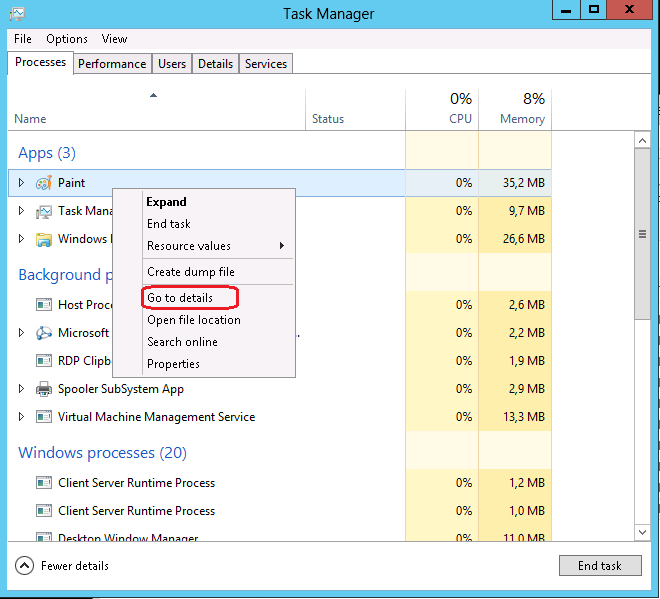Expand the Paint process tree arrow
The image size is (660, 599).
[22, 183]
